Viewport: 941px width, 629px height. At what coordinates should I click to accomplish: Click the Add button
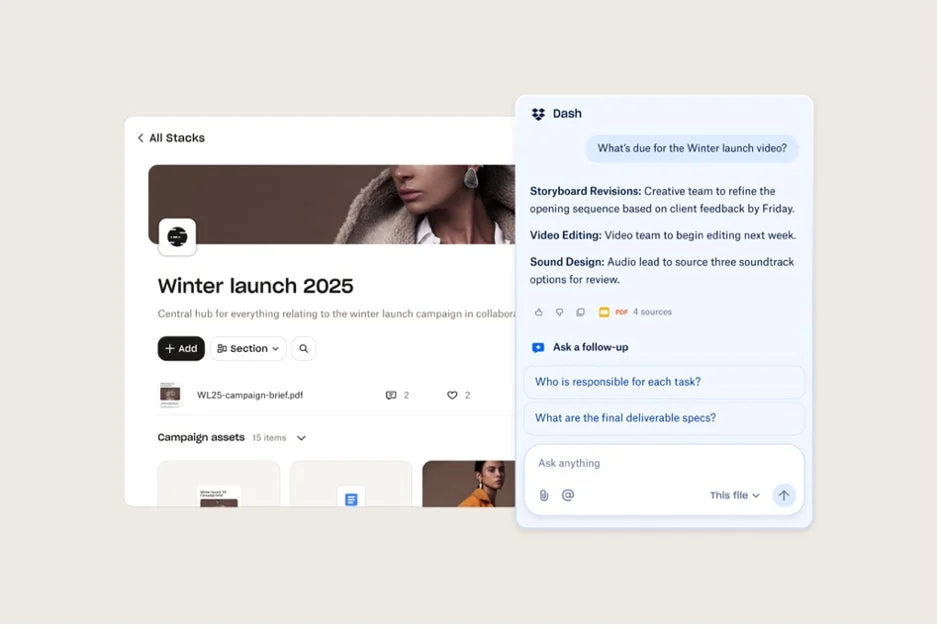point(181,348)
